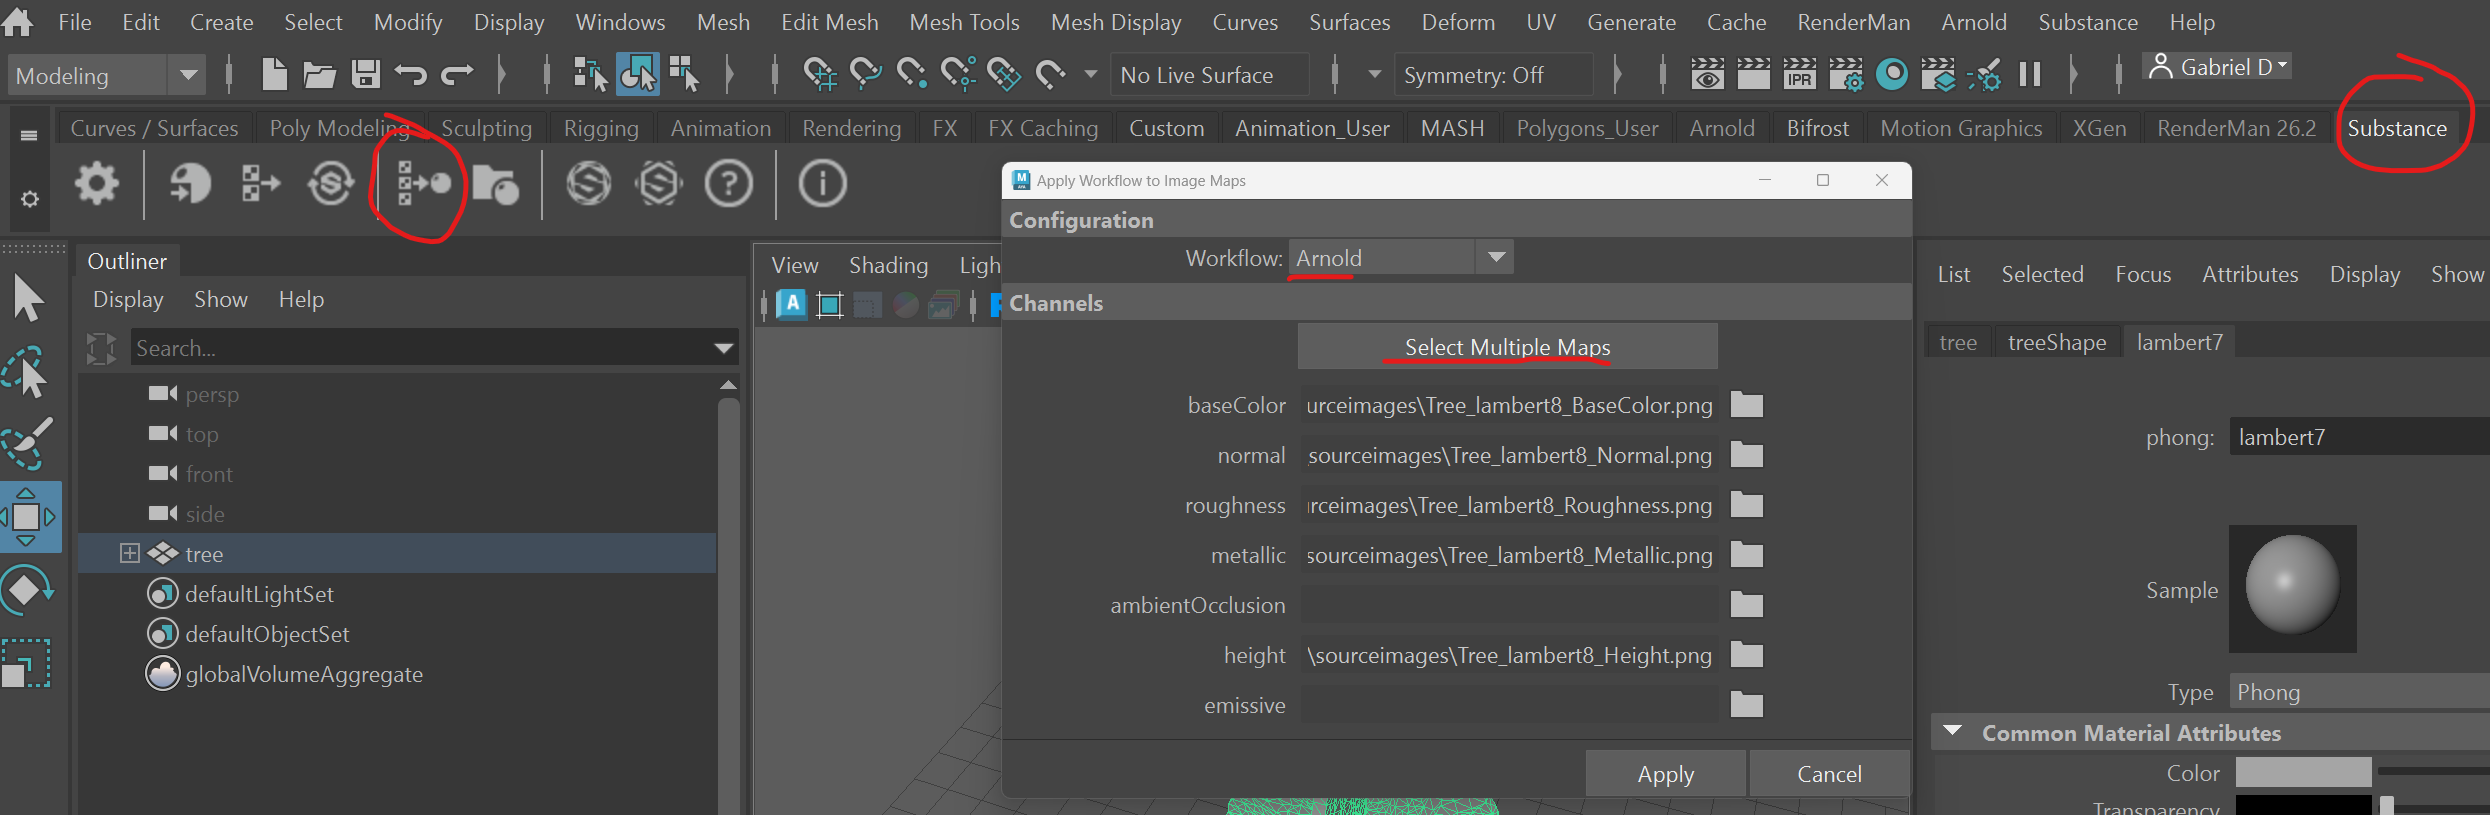Toggle Snap to Points magnet

[911, 74]
